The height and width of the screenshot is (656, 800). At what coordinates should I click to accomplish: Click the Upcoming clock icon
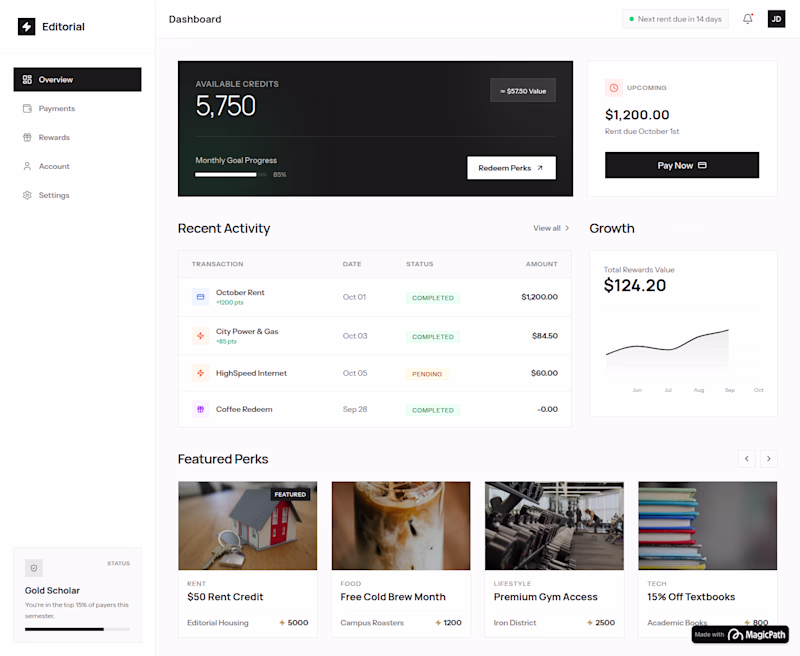point(614,88)
